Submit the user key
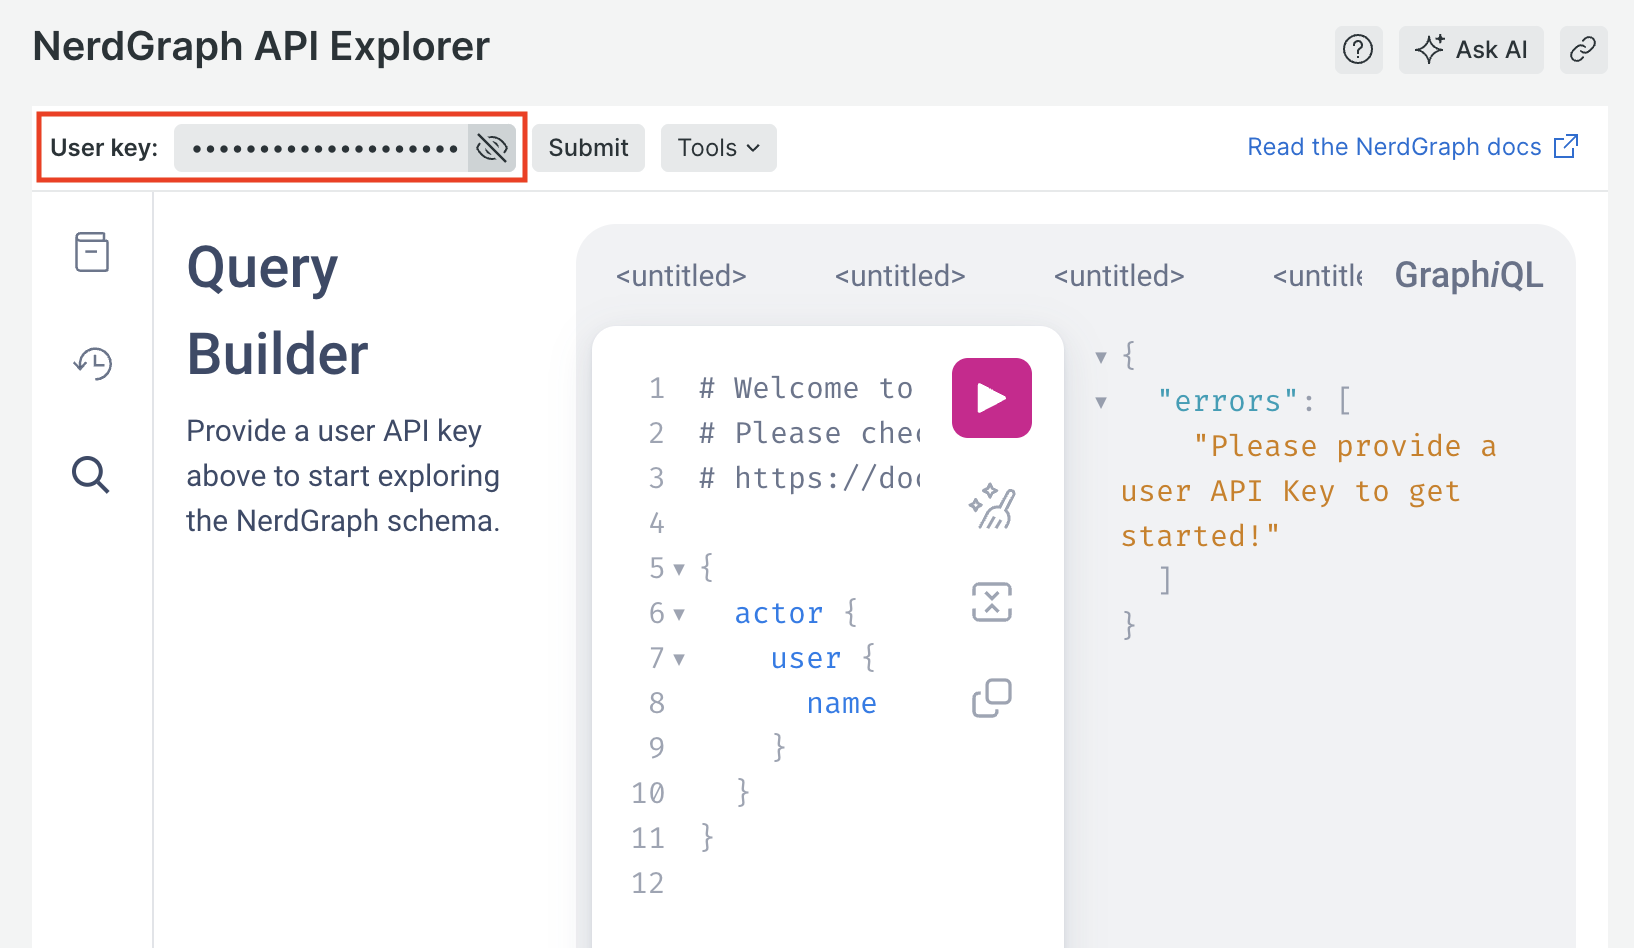The height and width of the screenshot is (948, 1634). [x=588, y=147]
